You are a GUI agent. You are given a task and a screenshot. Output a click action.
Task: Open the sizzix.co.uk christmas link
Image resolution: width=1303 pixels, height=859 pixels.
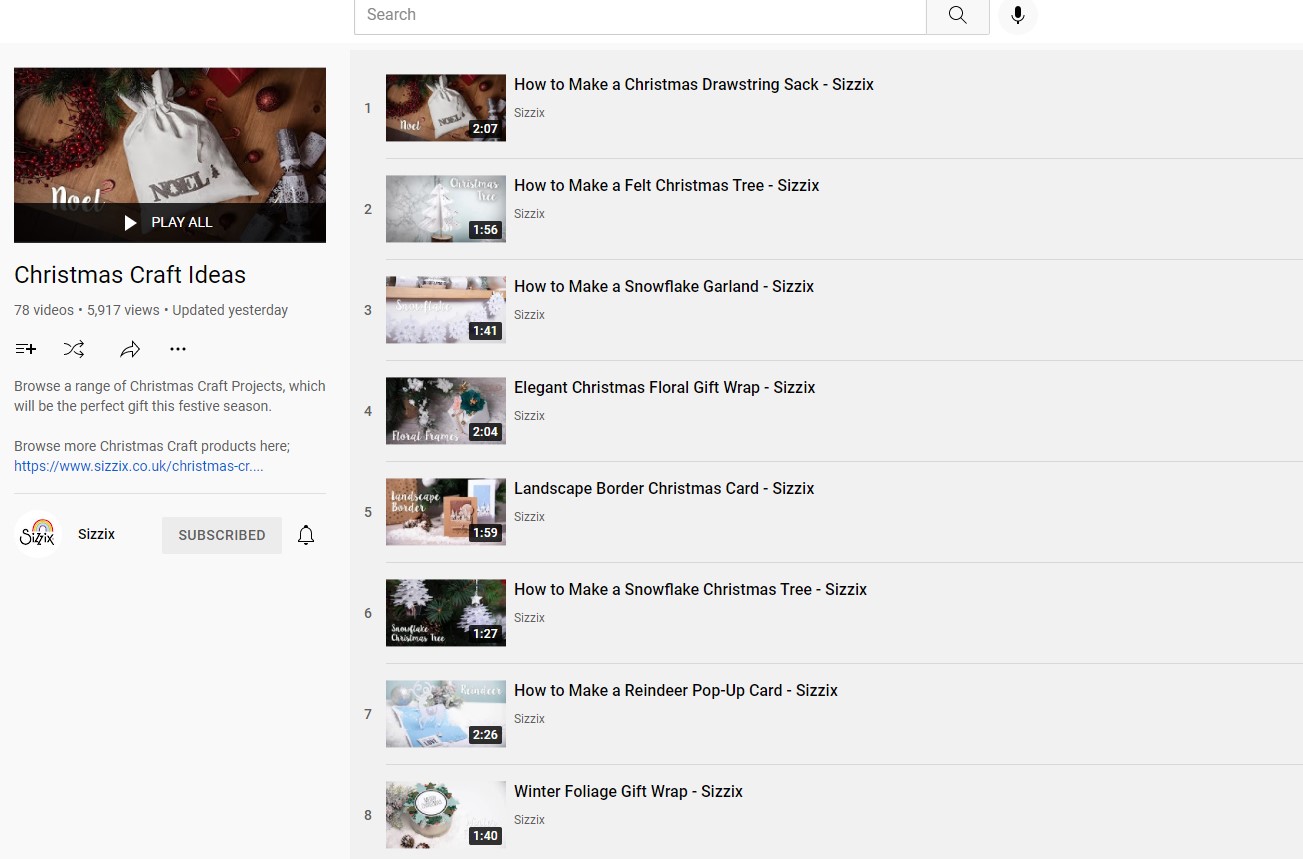[x=139, y=466]
